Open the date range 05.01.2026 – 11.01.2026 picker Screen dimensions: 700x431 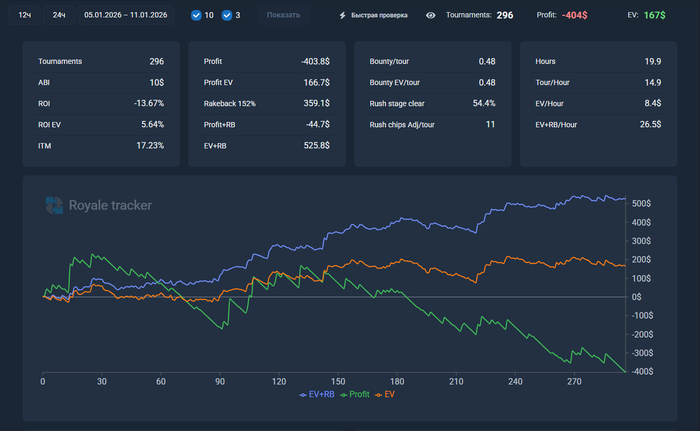125,15
